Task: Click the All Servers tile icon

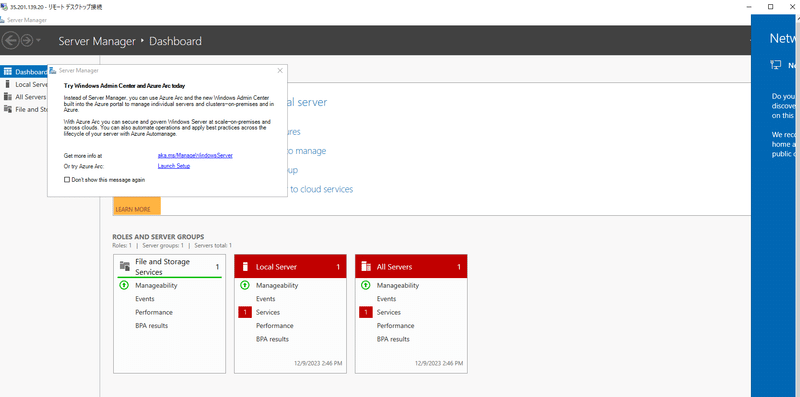Action: [x=366, y=266]
